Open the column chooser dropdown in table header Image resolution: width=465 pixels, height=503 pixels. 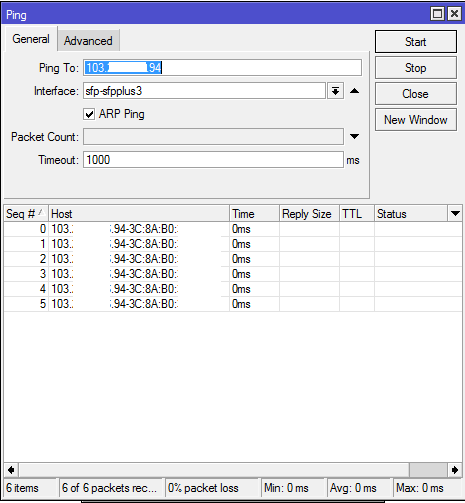[455, 213]
